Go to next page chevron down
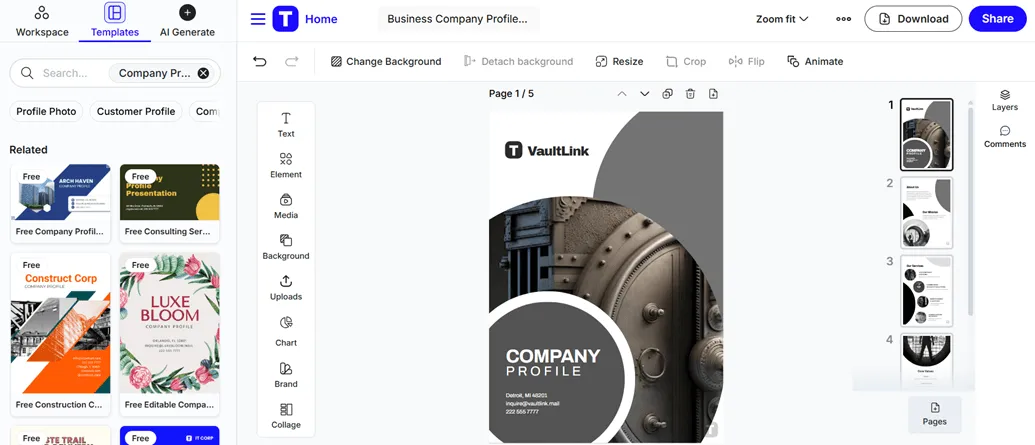The image size is (1035, 445). click(645, 94)
